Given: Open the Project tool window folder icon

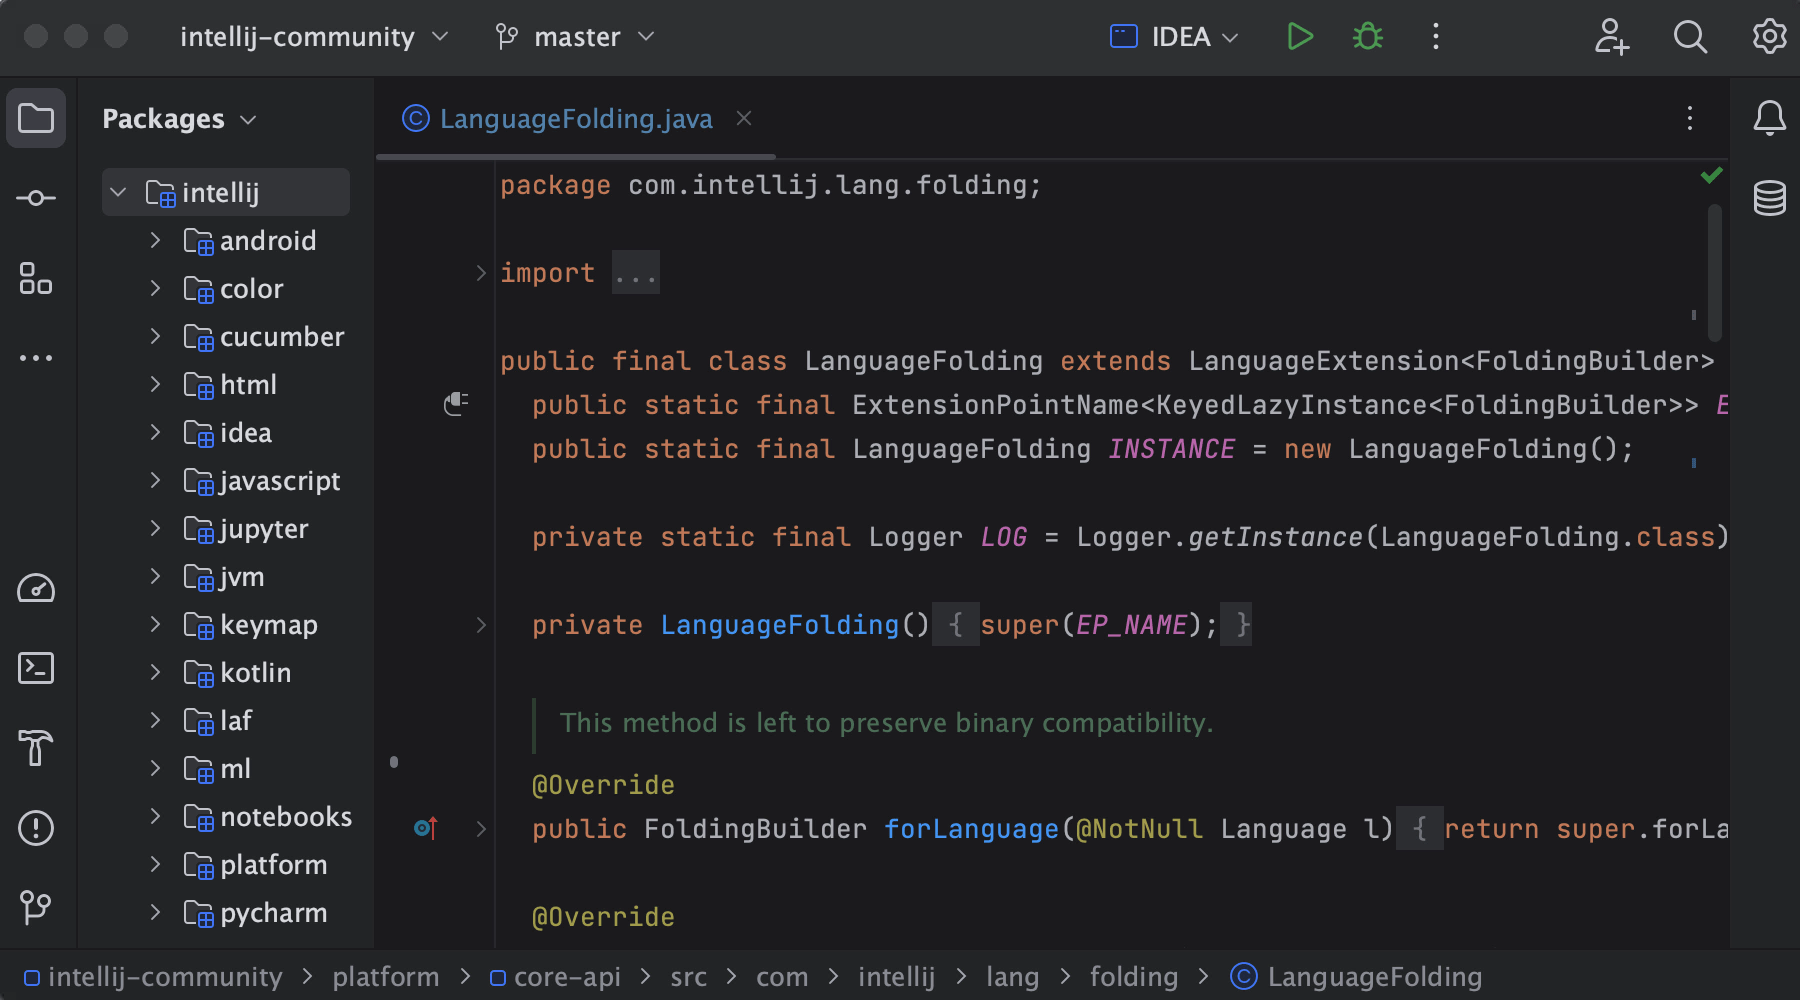Looking at the screenshot, I should coord(36,118).
